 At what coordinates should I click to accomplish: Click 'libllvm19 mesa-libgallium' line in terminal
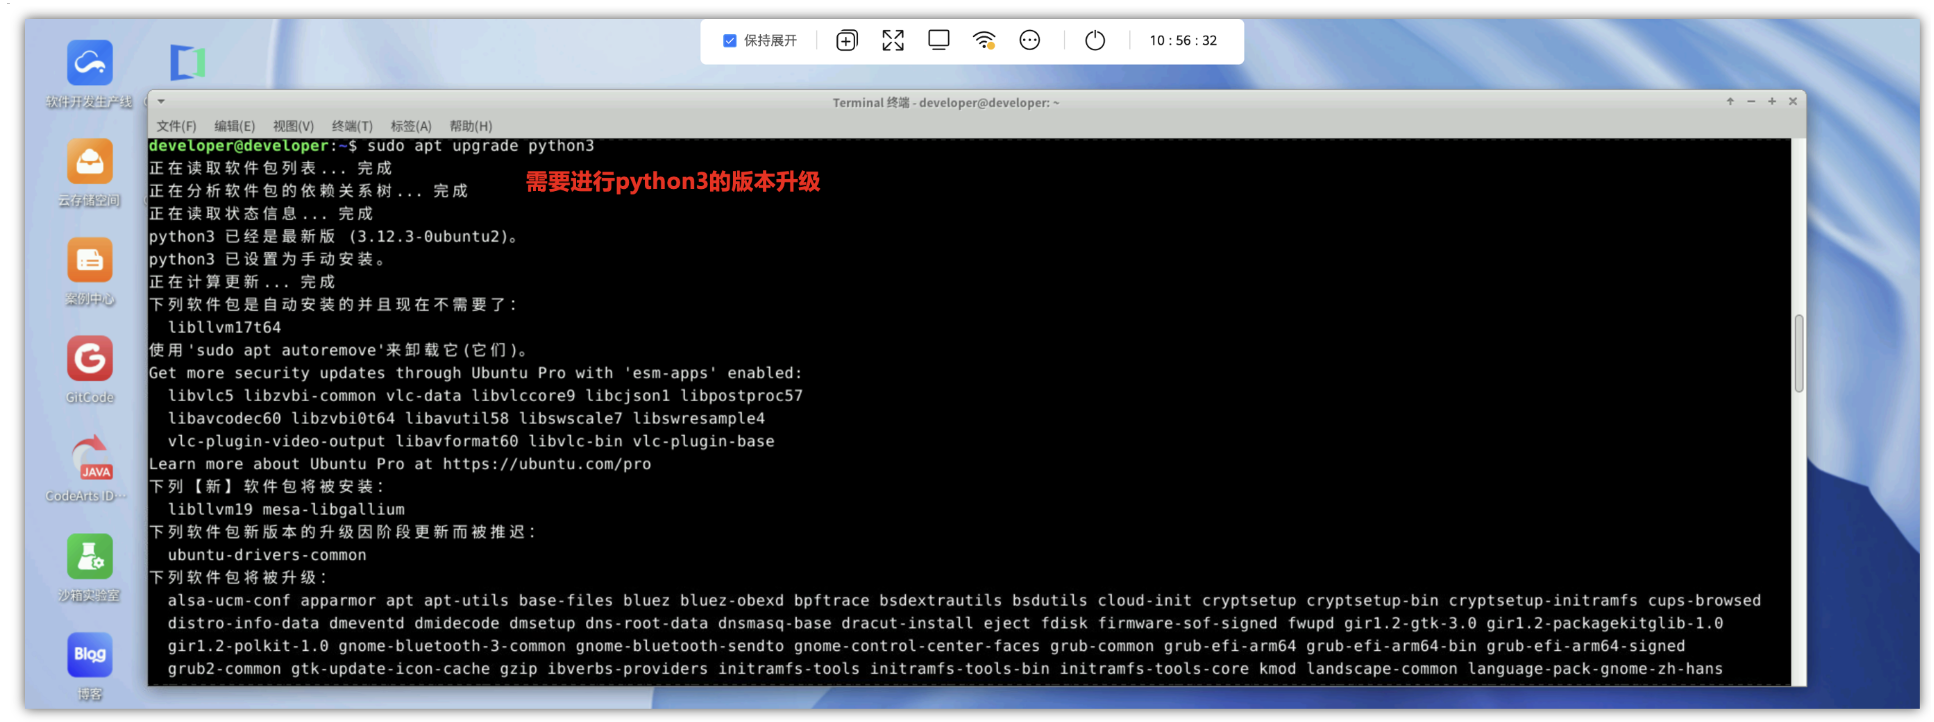pos(286,510)
